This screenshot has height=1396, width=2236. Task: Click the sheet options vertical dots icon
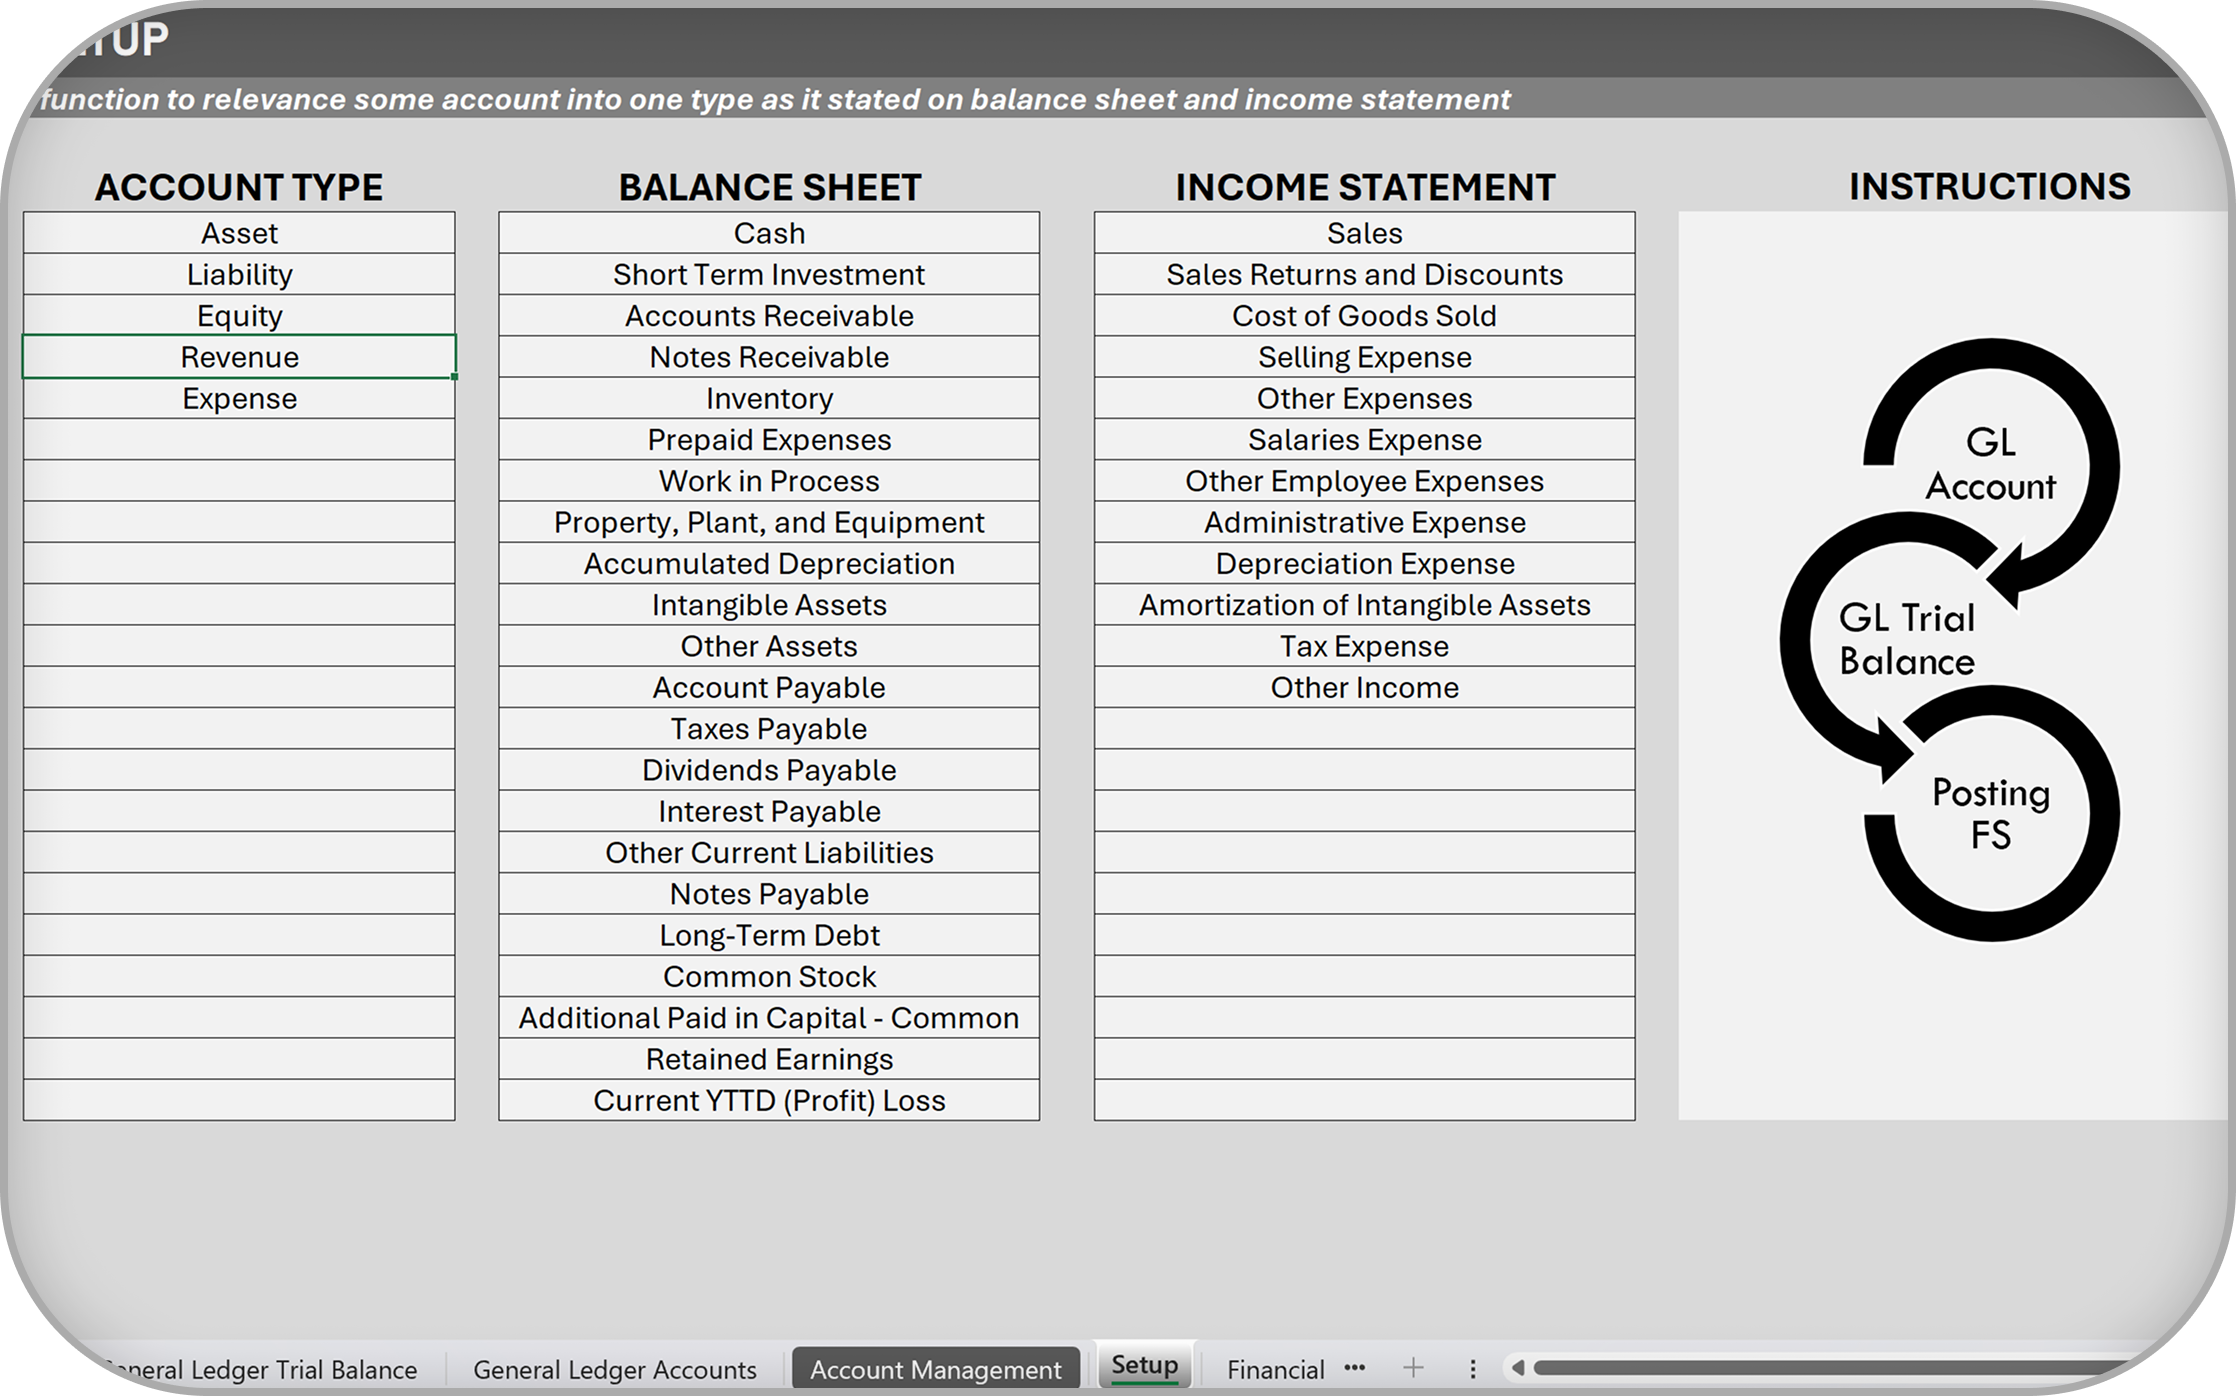[x=1472, y=1368]
